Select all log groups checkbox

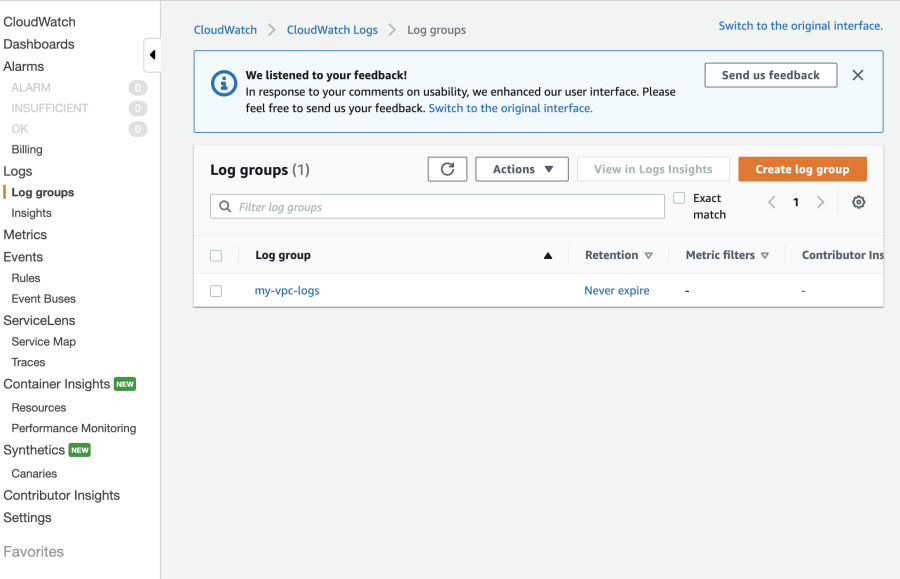click(216, 256)
